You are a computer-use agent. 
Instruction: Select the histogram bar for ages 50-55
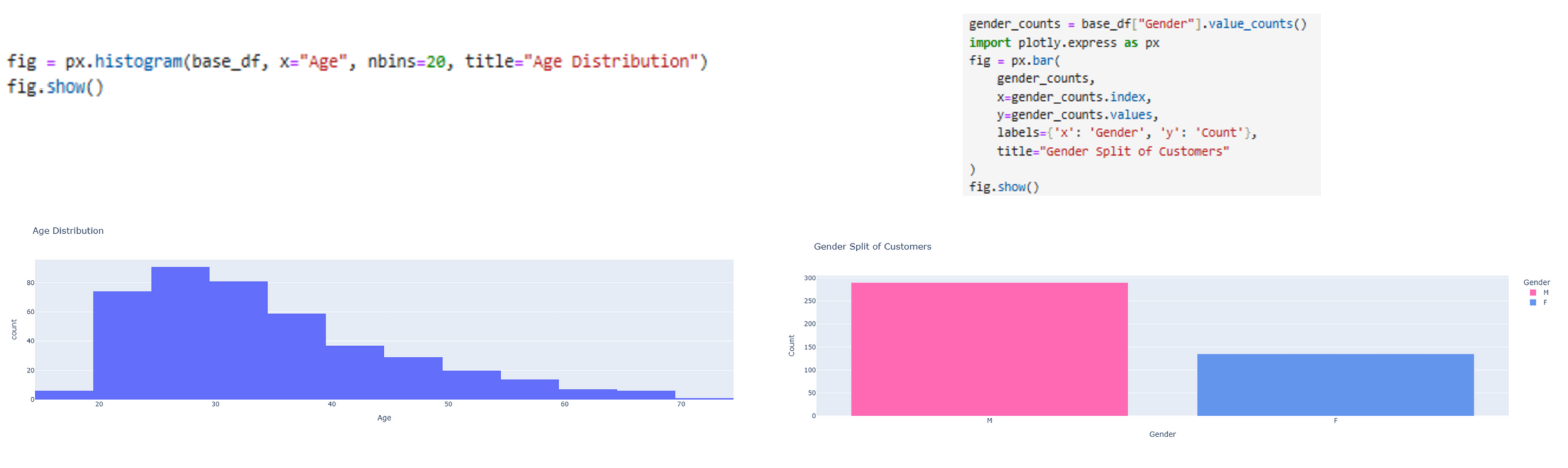pos(472,385)
